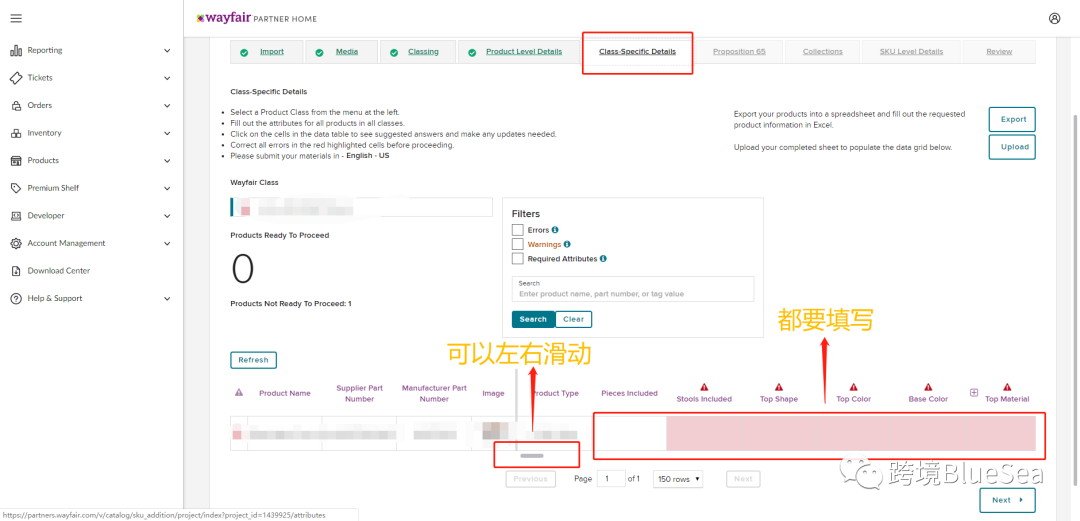
Task: Click the Products store icon
Action: [x=16, y=161]
